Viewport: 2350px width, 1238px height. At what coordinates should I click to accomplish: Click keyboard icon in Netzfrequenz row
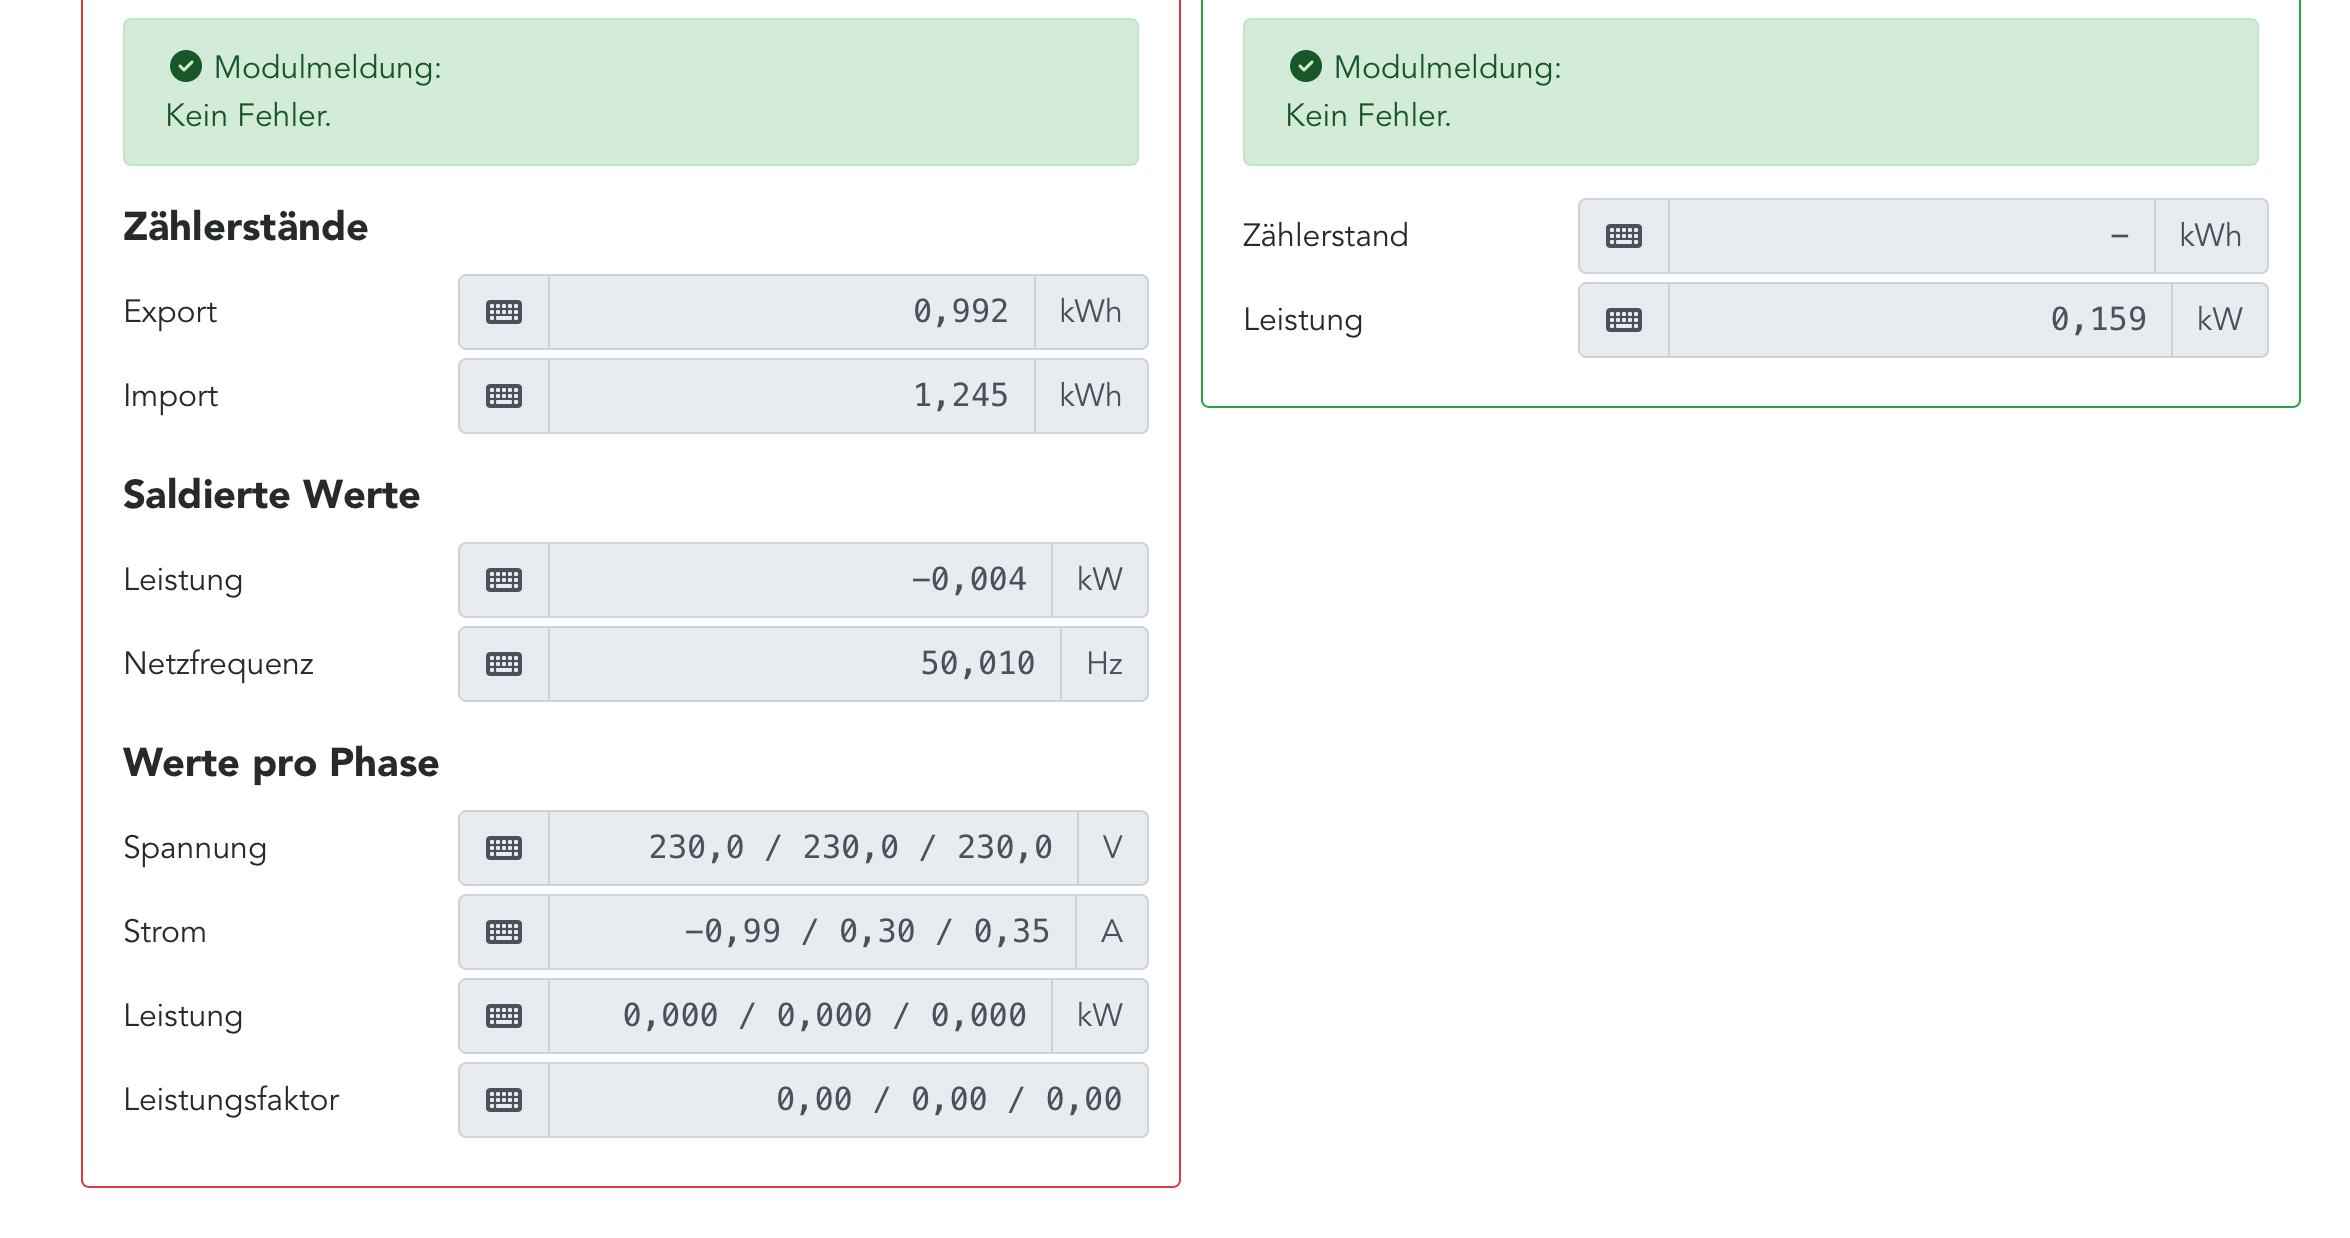coord(504,664)
